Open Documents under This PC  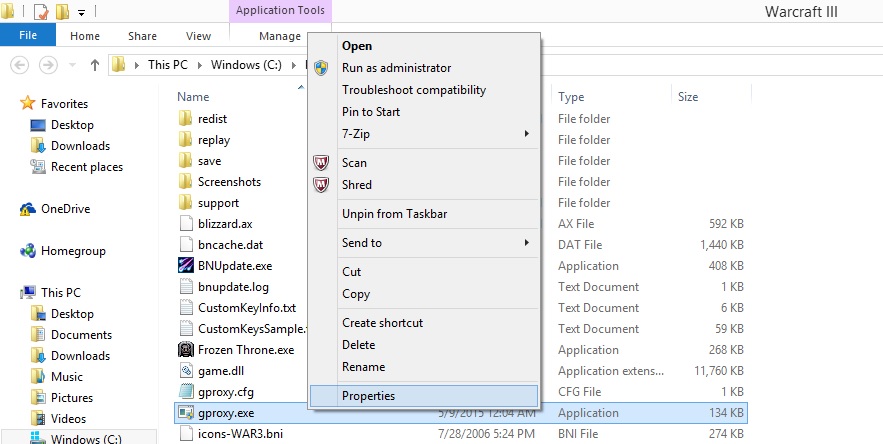point(81,335)
